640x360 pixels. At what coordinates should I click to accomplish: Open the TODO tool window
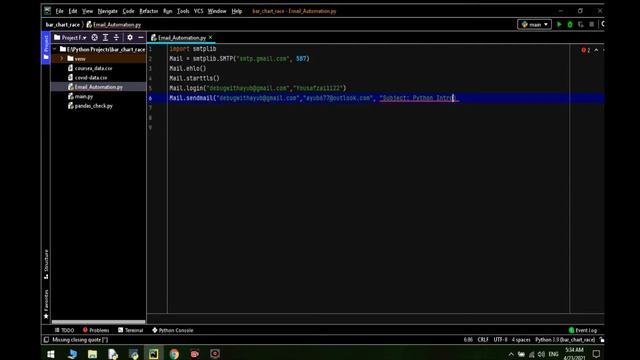click(x=64, y=330)
